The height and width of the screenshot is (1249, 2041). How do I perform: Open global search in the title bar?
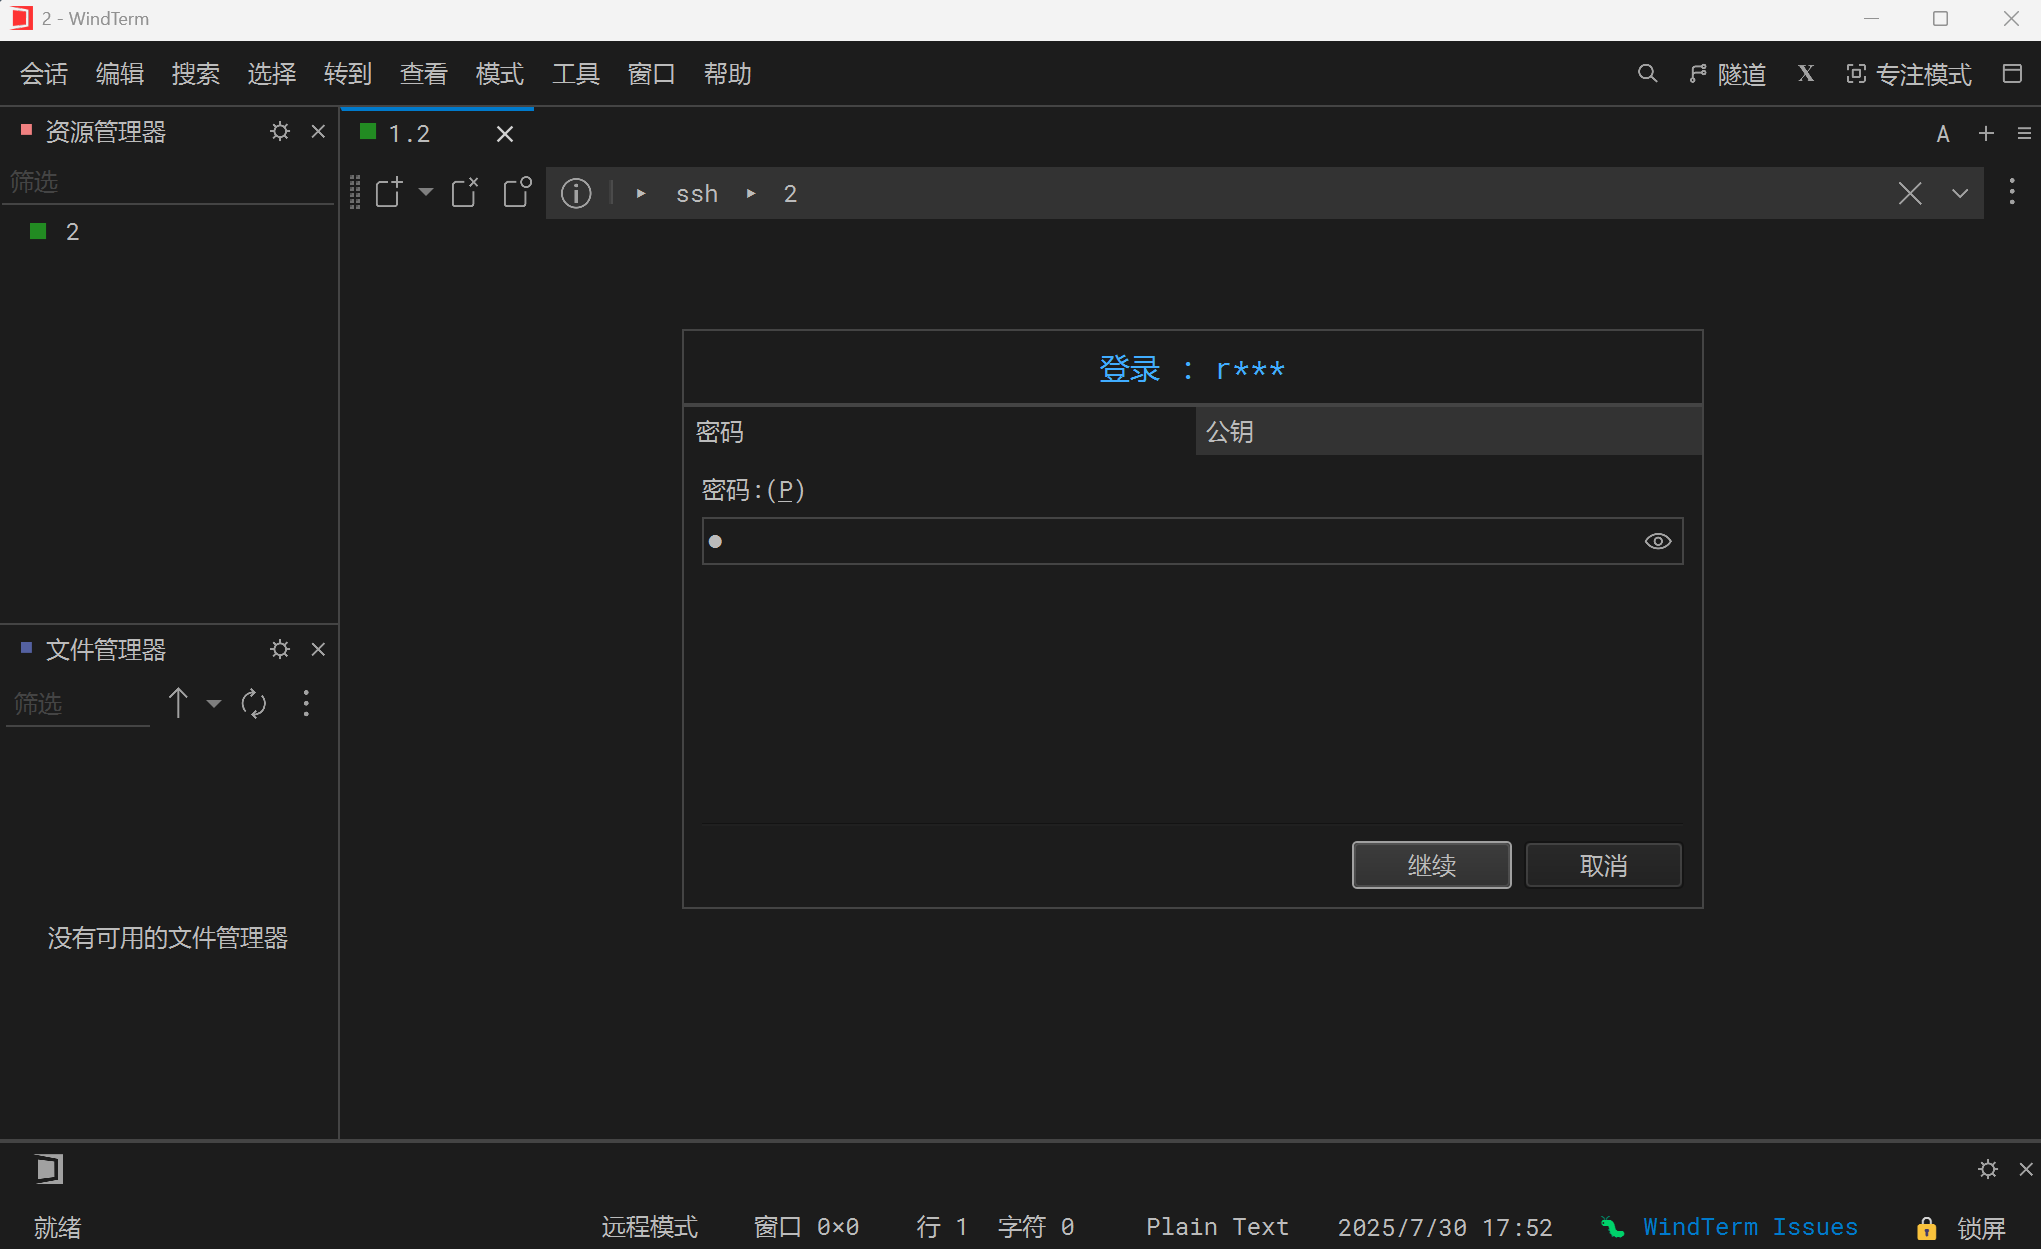point(1647,73)
